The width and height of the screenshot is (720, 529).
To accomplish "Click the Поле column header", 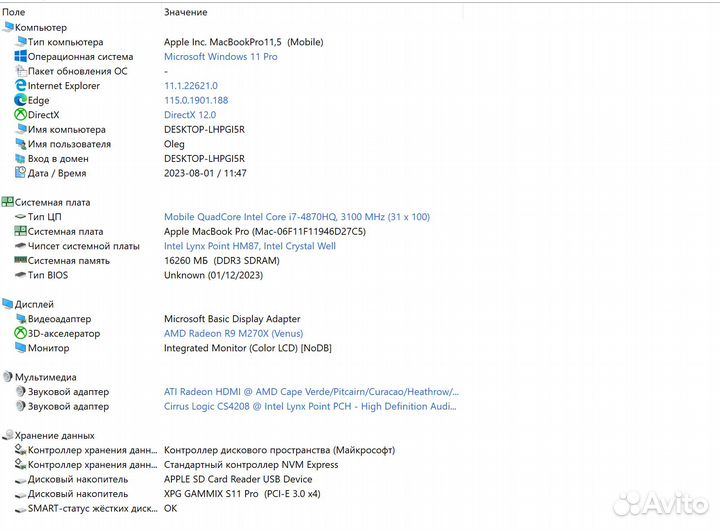I will [13, 12].
